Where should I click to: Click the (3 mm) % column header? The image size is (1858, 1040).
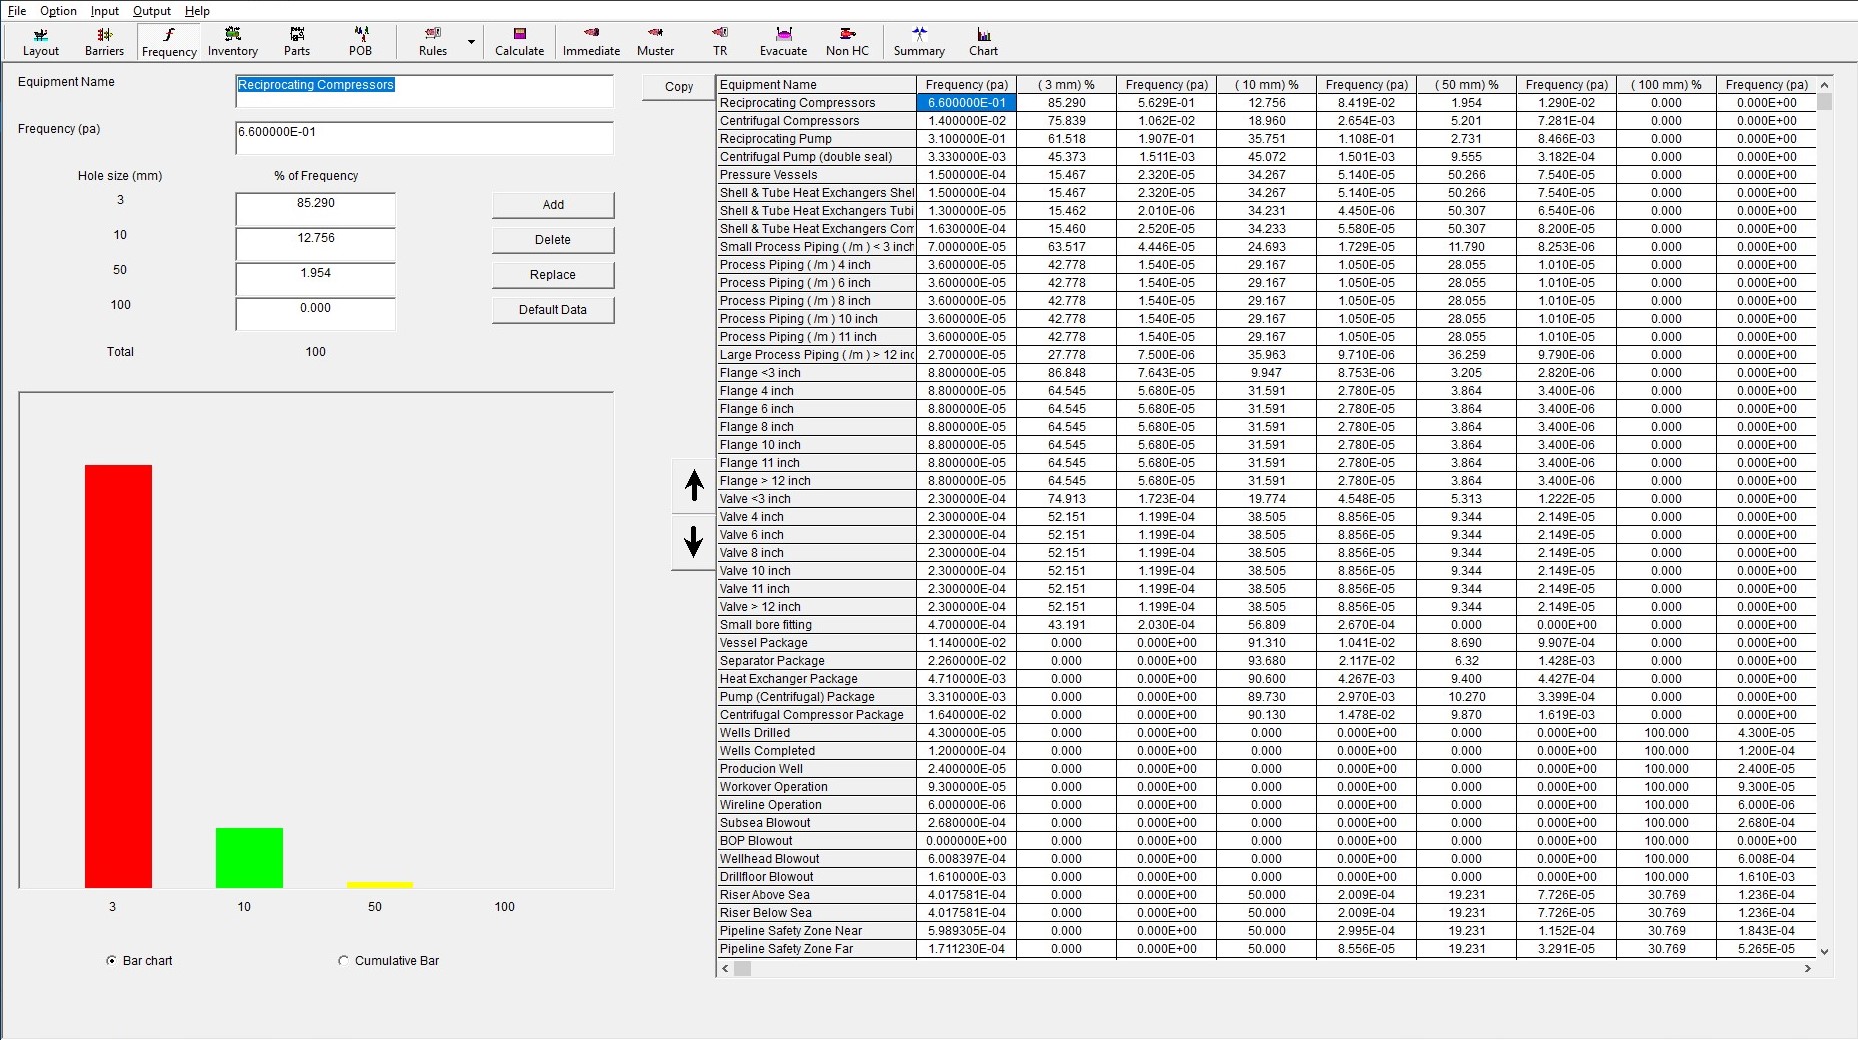pyautogui.click(x=1066, y=85)
